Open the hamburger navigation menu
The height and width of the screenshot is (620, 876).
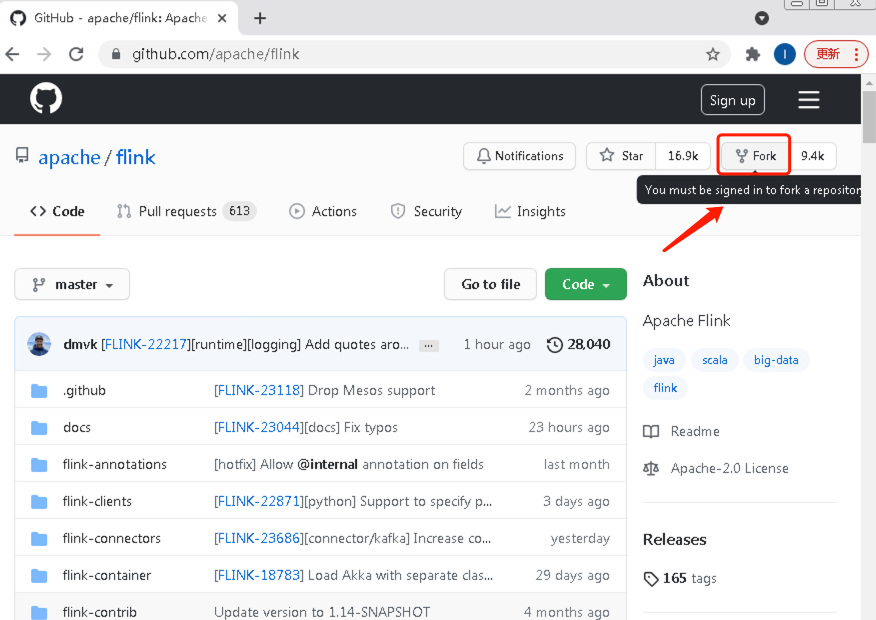click(808, 99)
